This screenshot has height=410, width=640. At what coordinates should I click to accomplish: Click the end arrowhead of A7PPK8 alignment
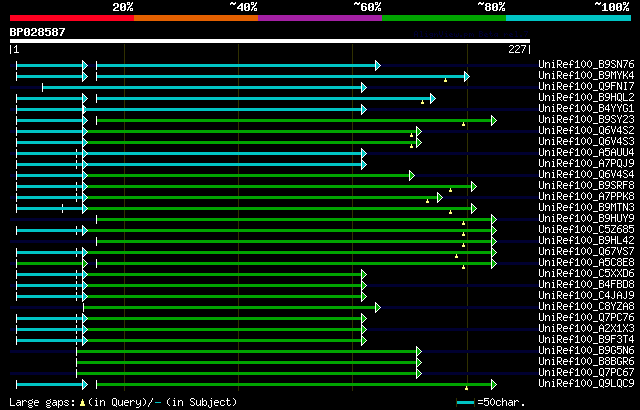pos(440,197)
